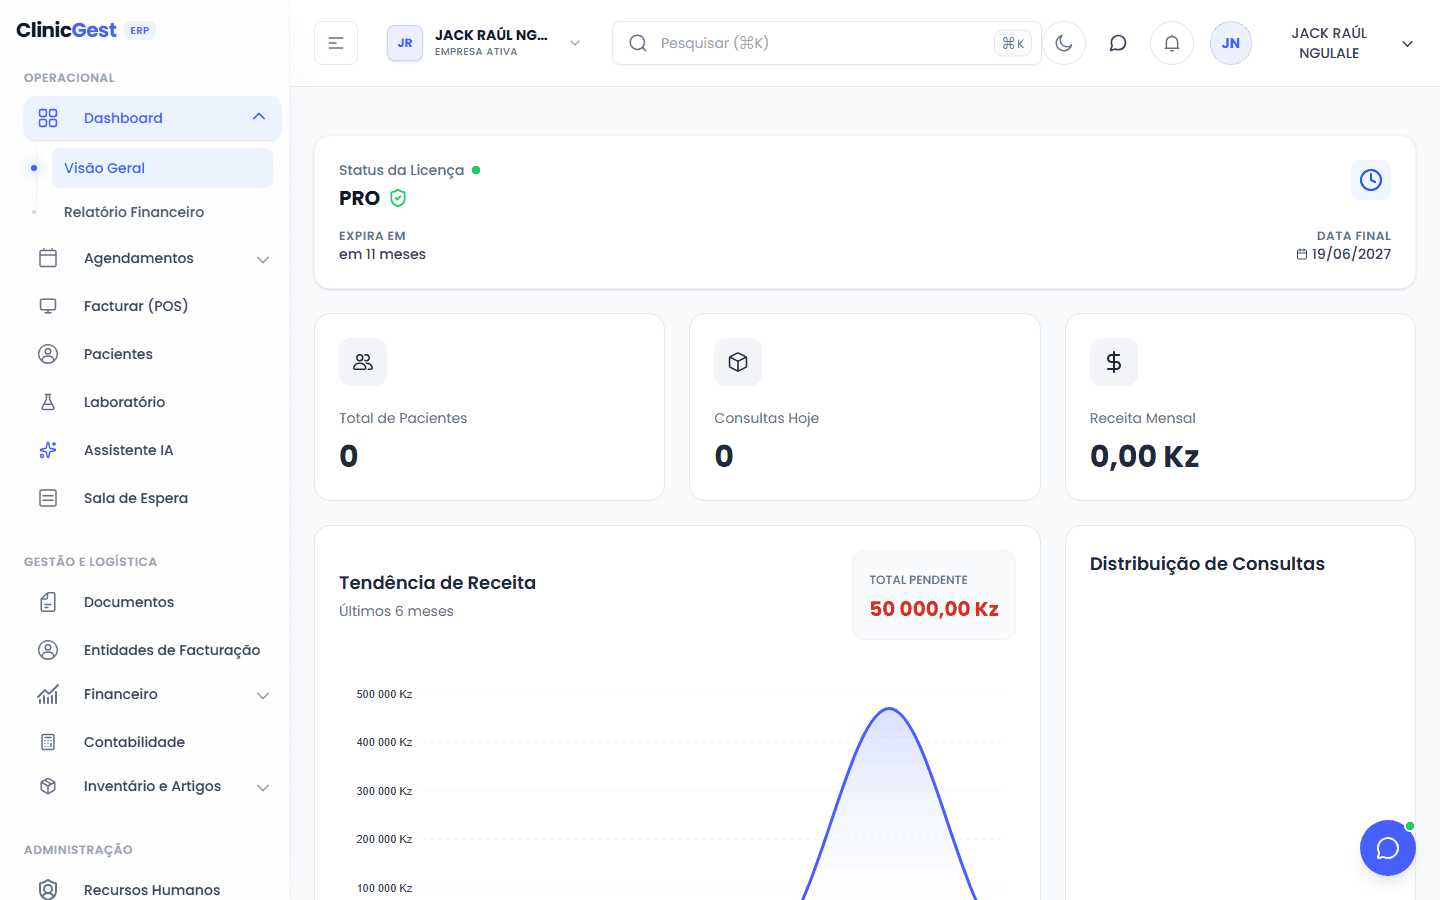Viewport: 1440px width, 900px height.
Task: Click the Pacientes person icon
Action: (48, 354)
